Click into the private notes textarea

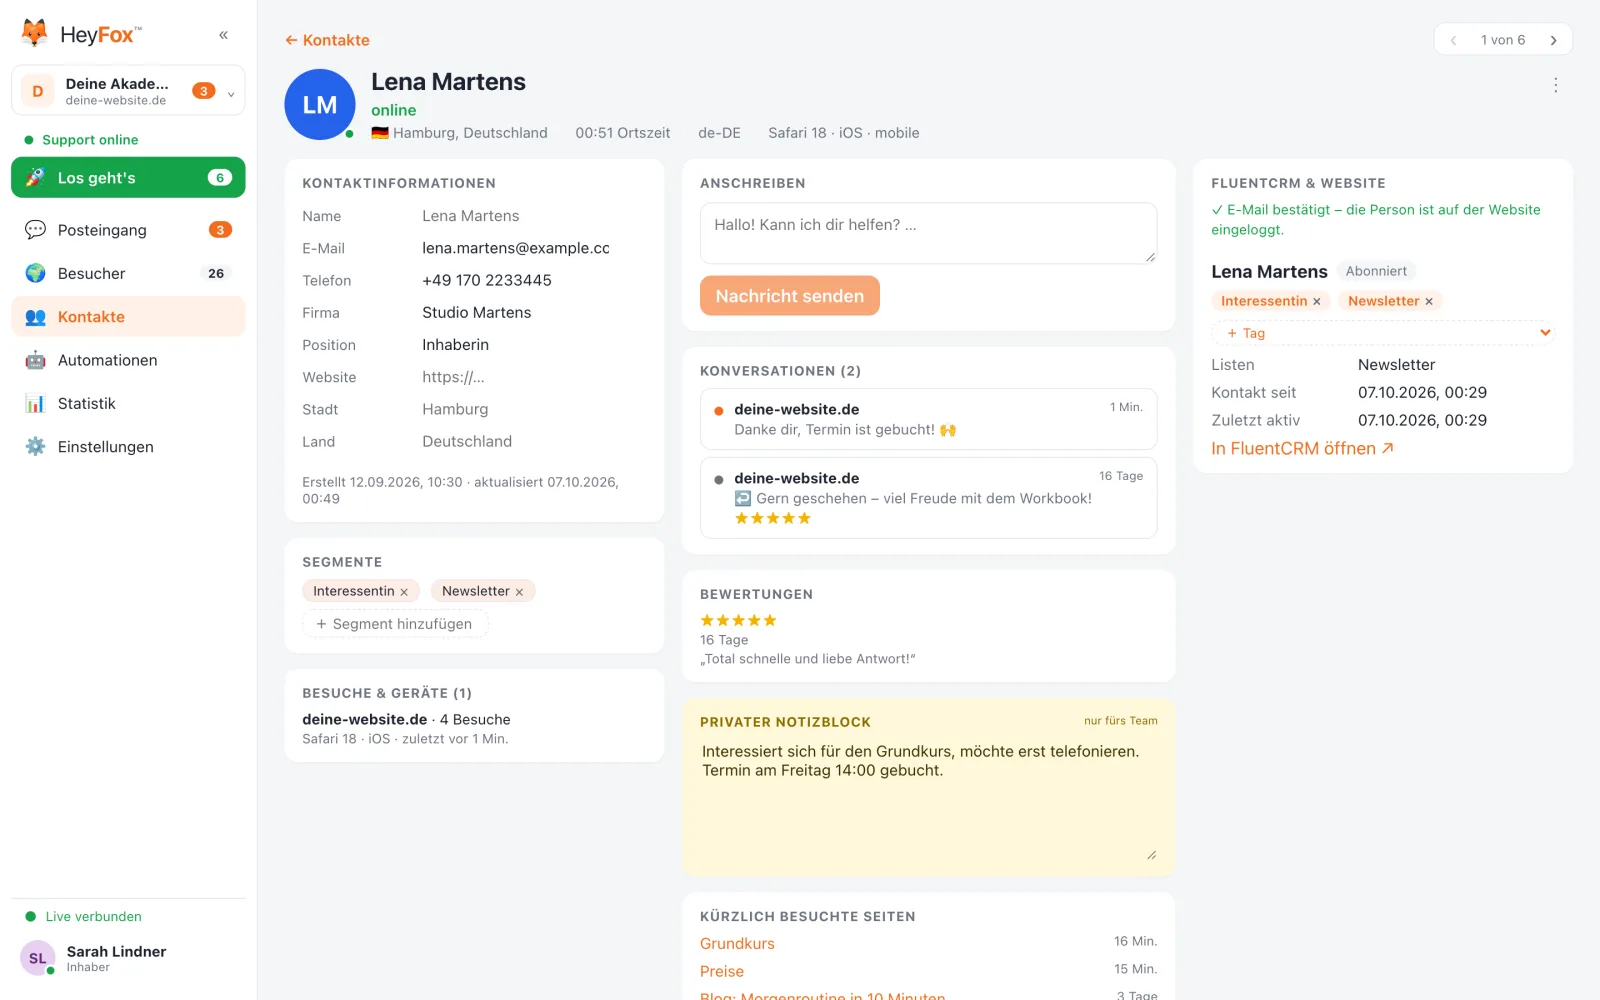(929, 800)
